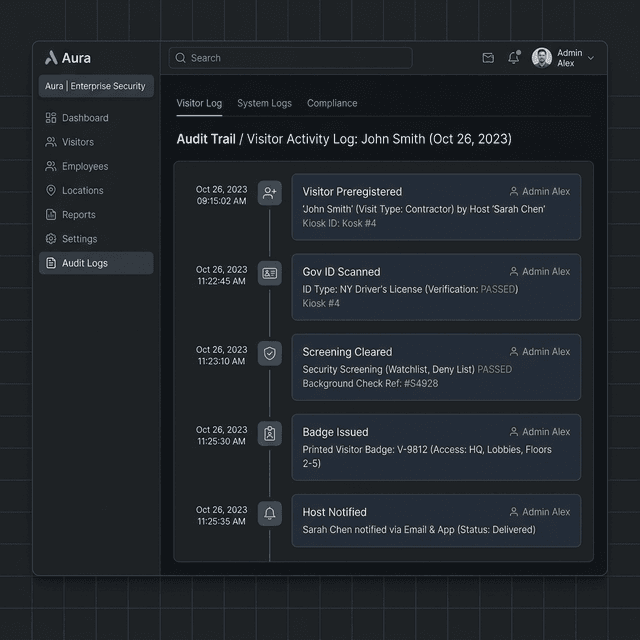Click the Audit Trail breadcrumb link
Viewport: 640px width, 640px height.
click(206, 139)
